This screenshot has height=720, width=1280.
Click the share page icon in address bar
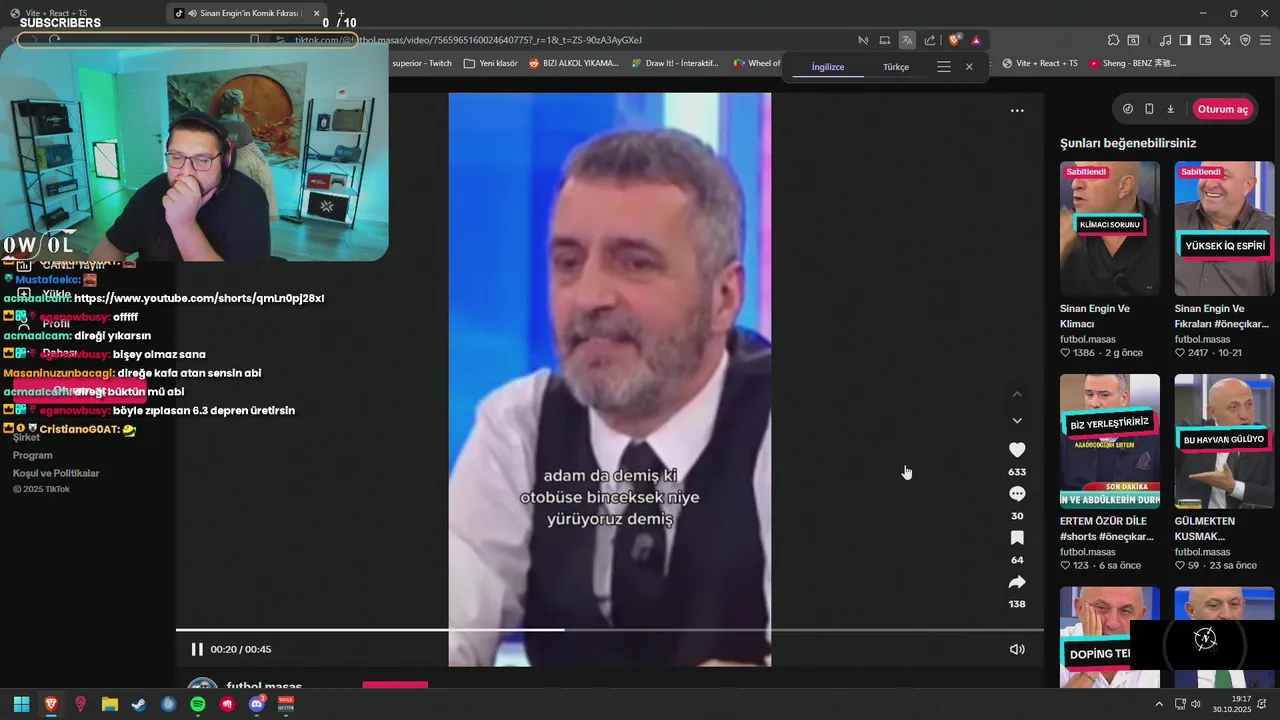pyautogui.click(x=930, y=40)
